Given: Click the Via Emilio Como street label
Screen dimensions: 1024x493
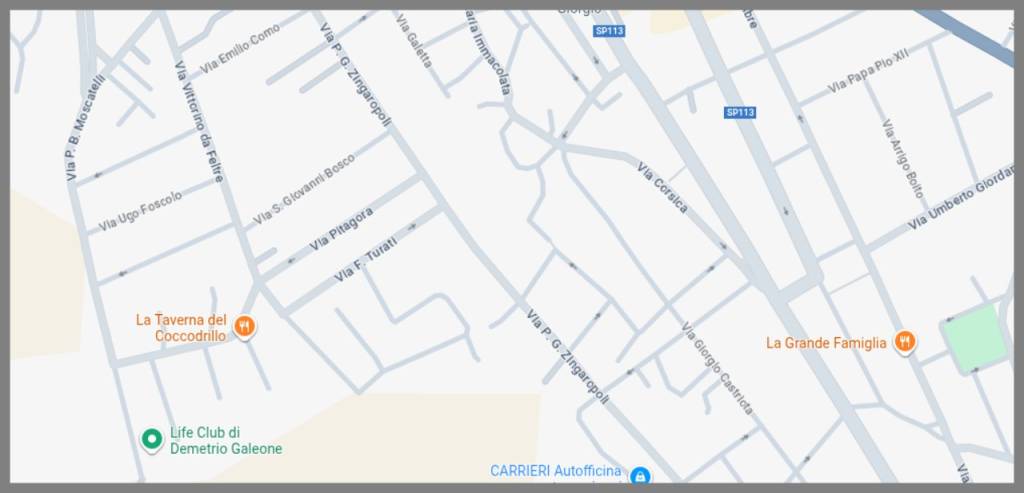Looking at the screenshot, I should click(x=240, y=48).
